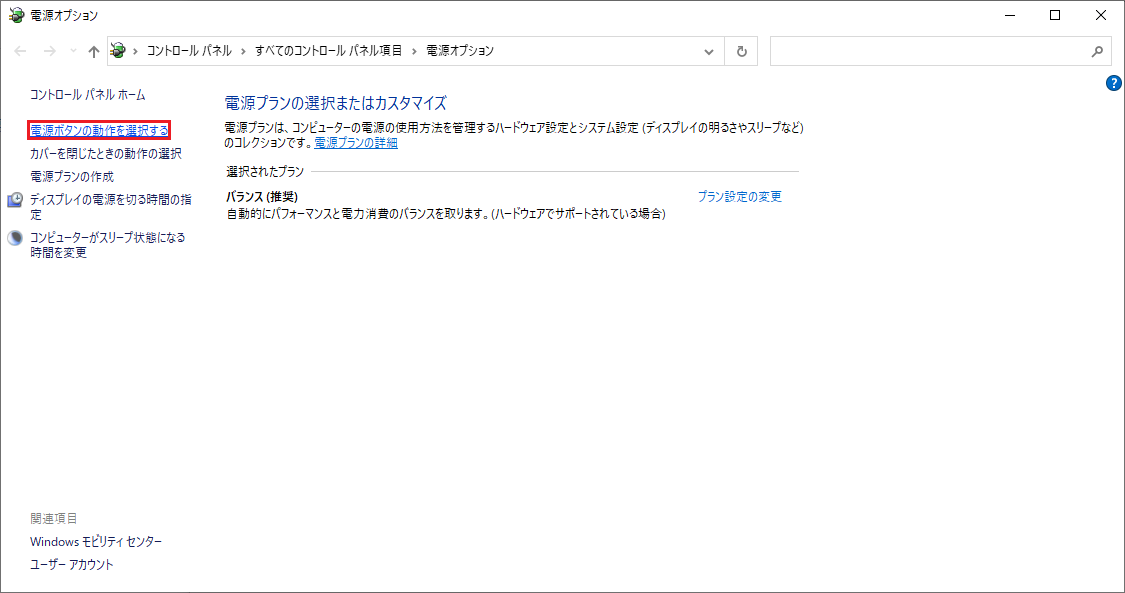The height and width of the screenshot is (593, 1125).
Task: Refresh the Power Options page
Action: point(741,51)
